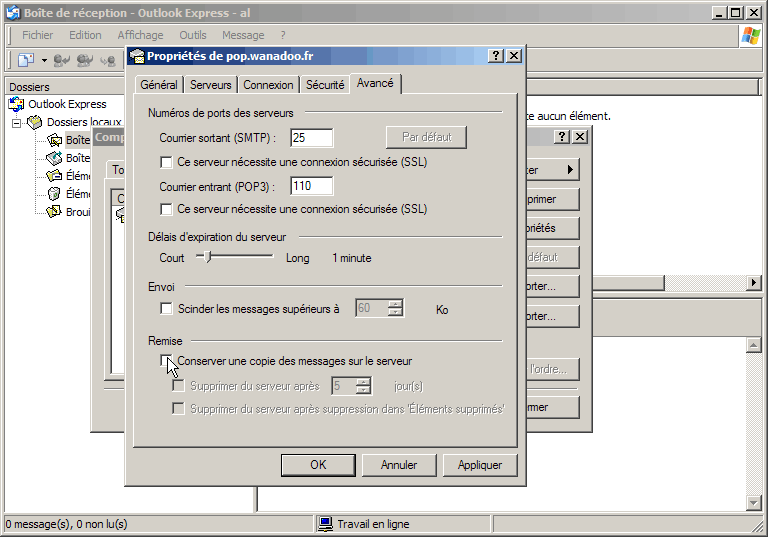Click the Outlook Express root folder icon
Screen dimensions: 768x537
[17, 104]
